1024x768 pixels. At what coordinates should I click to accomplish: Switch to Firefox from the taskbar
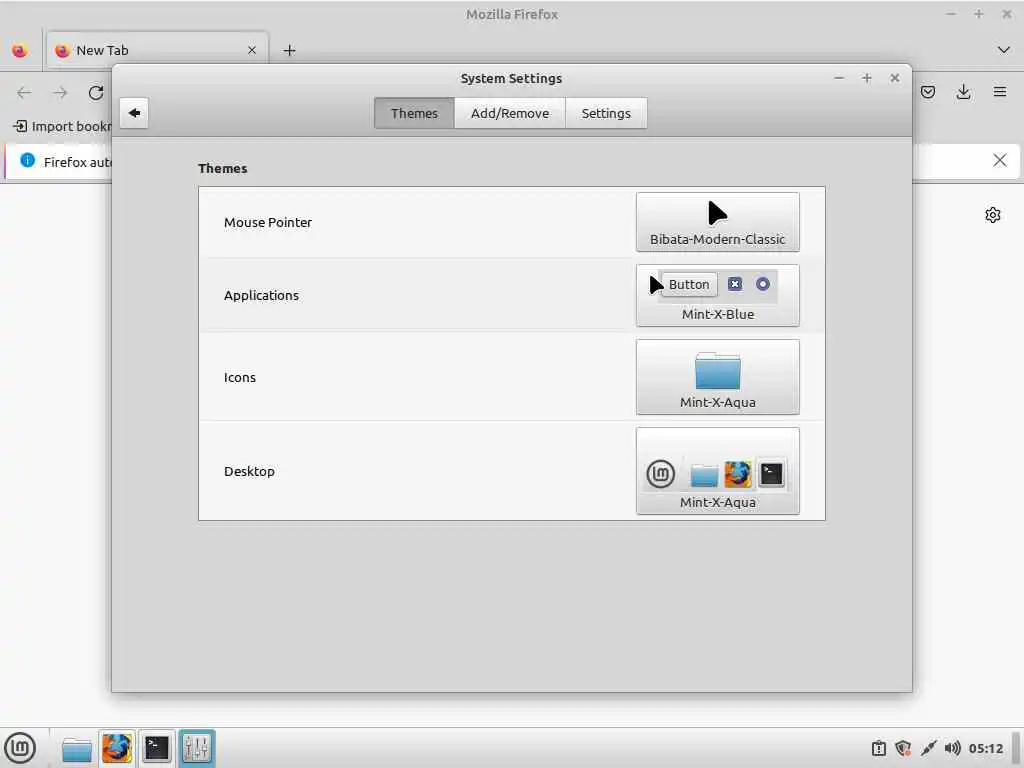[117, 748]
